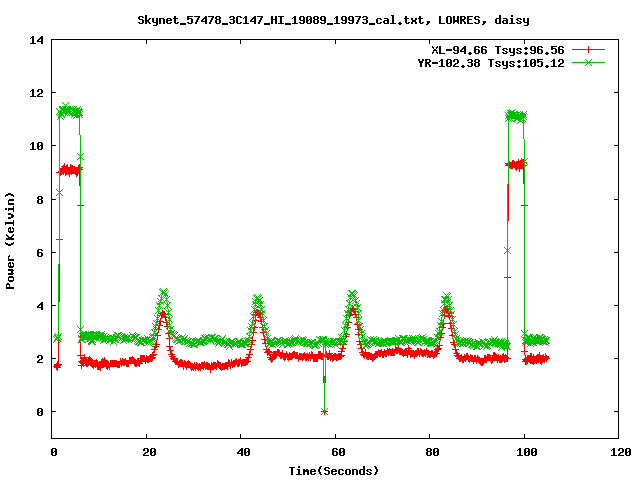This screenshot has width=640, height=480.
Task: Click the y-axis tick label 6
Action: click(x=40, y=253)
